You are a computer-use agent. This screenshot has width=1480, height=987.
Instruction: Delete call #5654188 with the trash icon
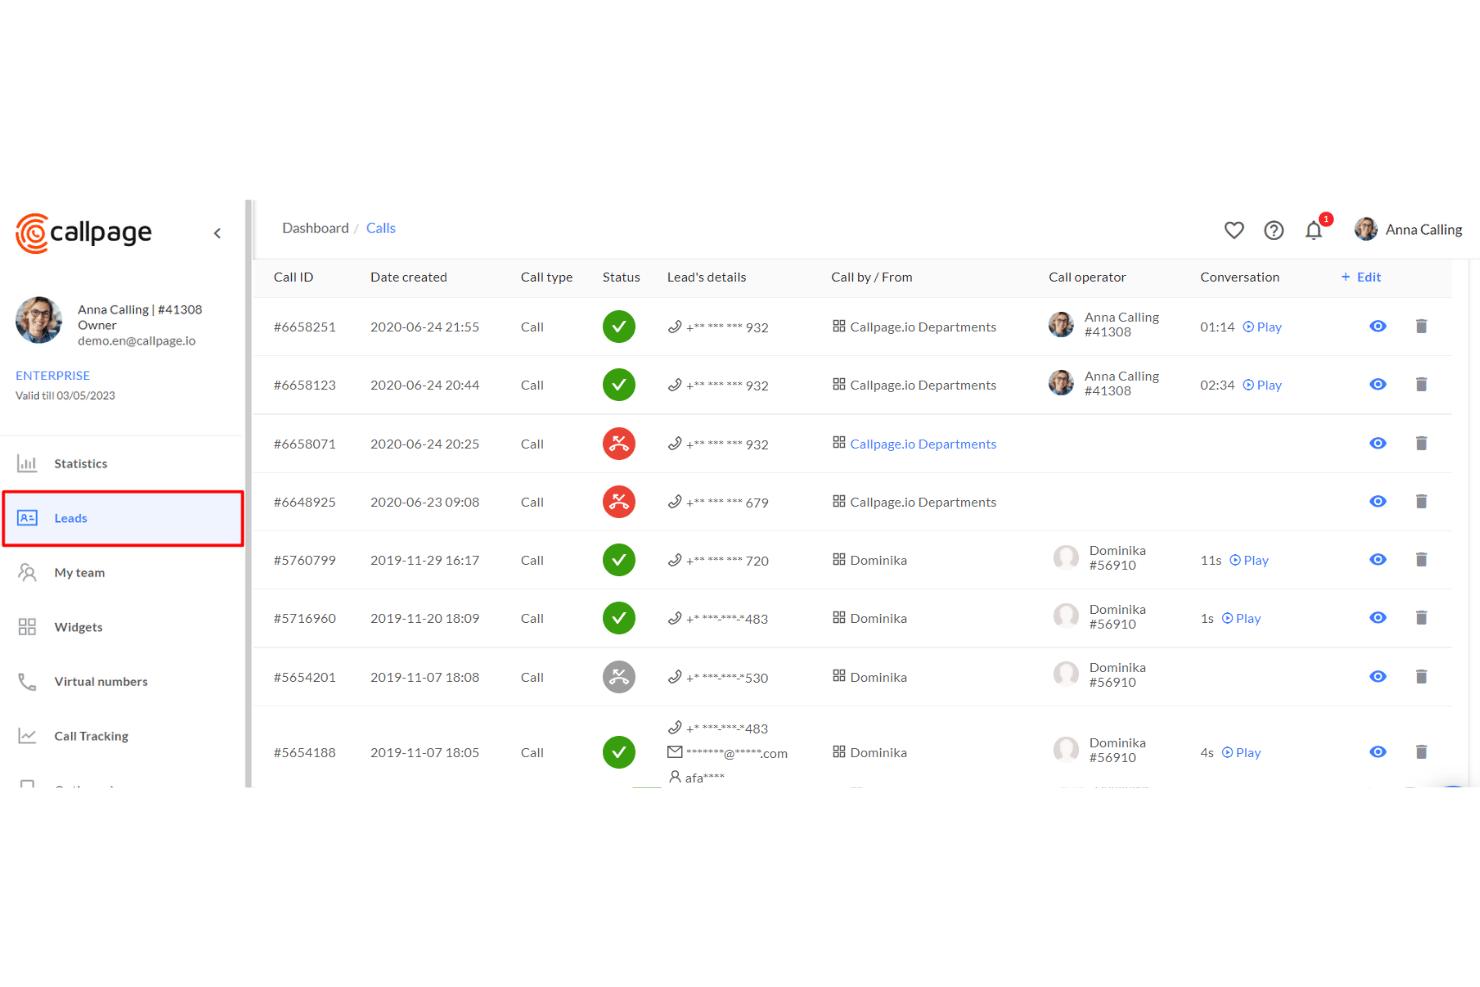[x=1421, y=752]
